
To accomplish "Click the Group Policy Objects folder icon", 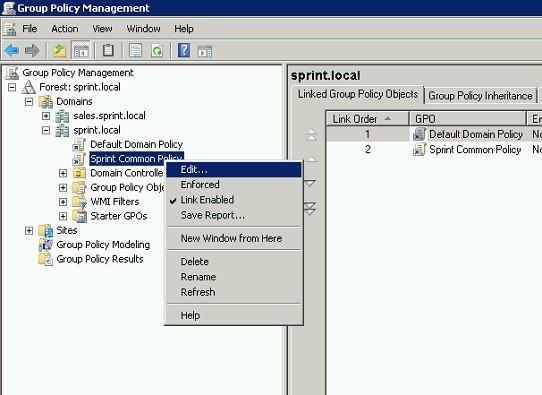I will pyautogui.click(x=79, y=188).
